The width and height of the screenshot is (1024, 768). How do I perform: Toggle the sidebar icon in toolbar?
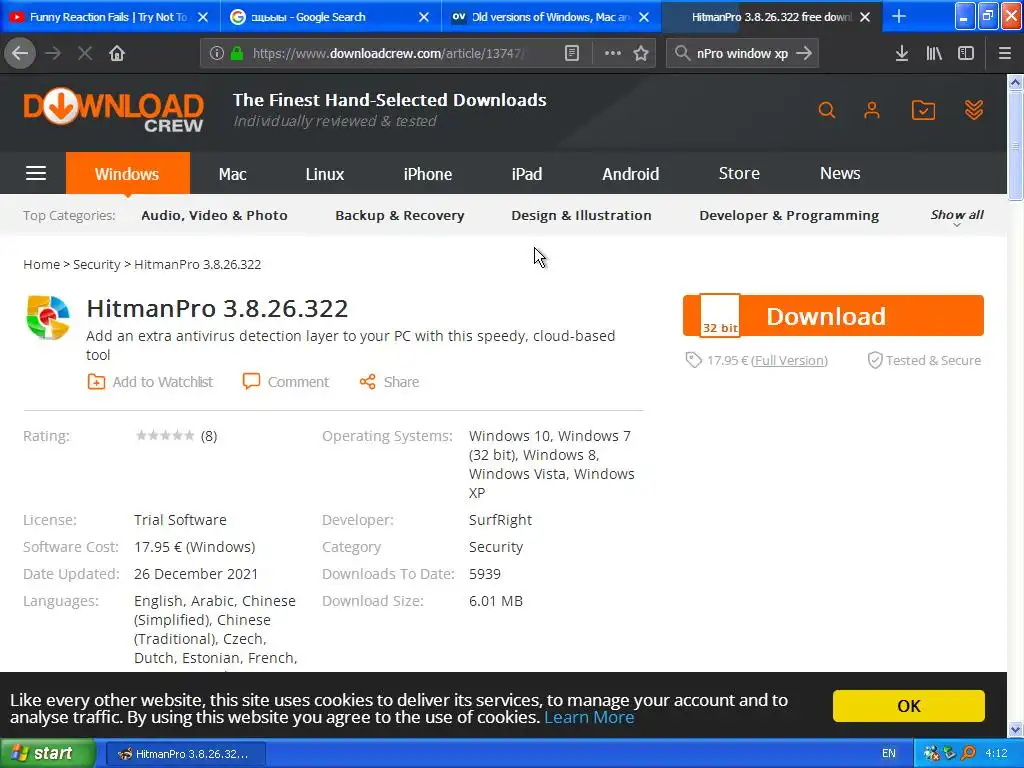click(x=966, y=53)
